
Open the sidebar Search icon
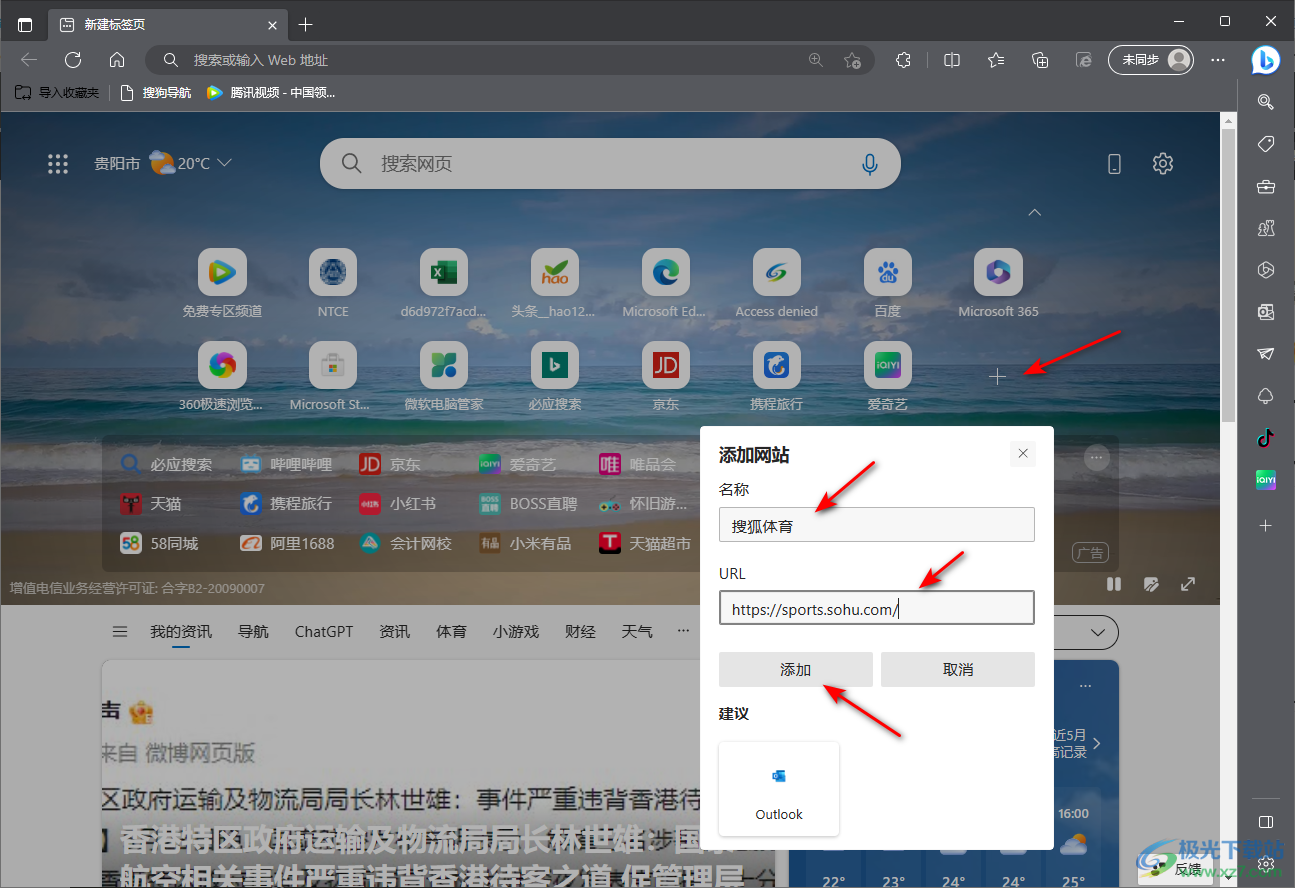(x=1266, y=101)
